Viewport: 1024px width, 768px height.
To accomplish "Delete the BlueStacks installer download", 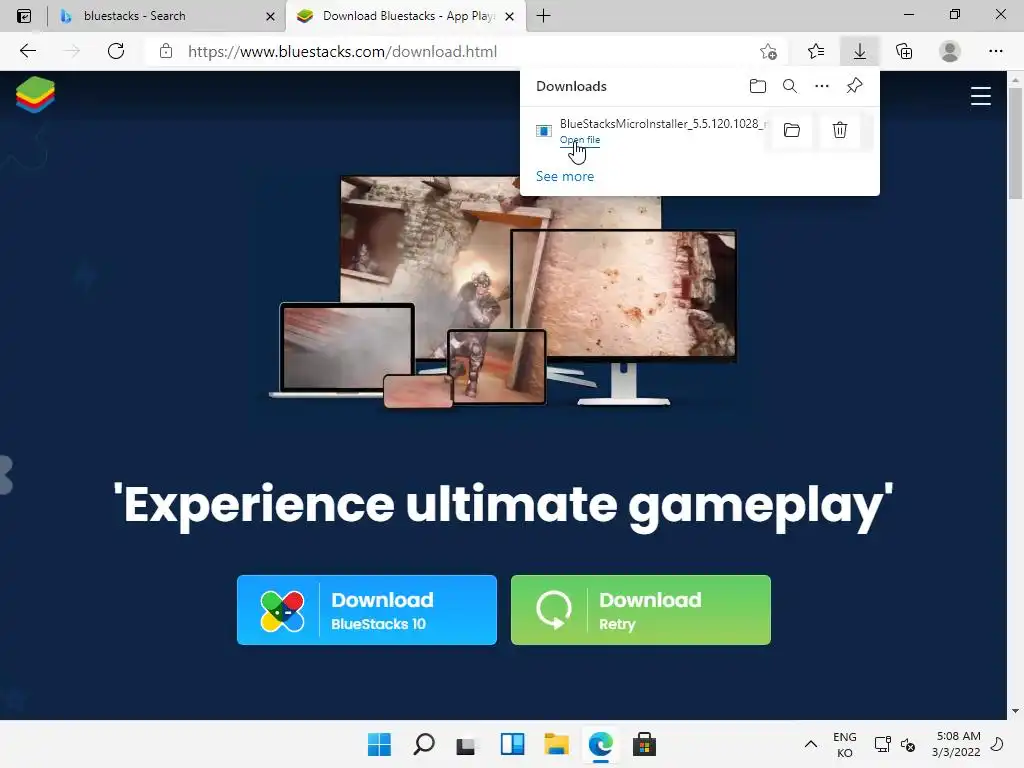I will [x=840, y=130].
